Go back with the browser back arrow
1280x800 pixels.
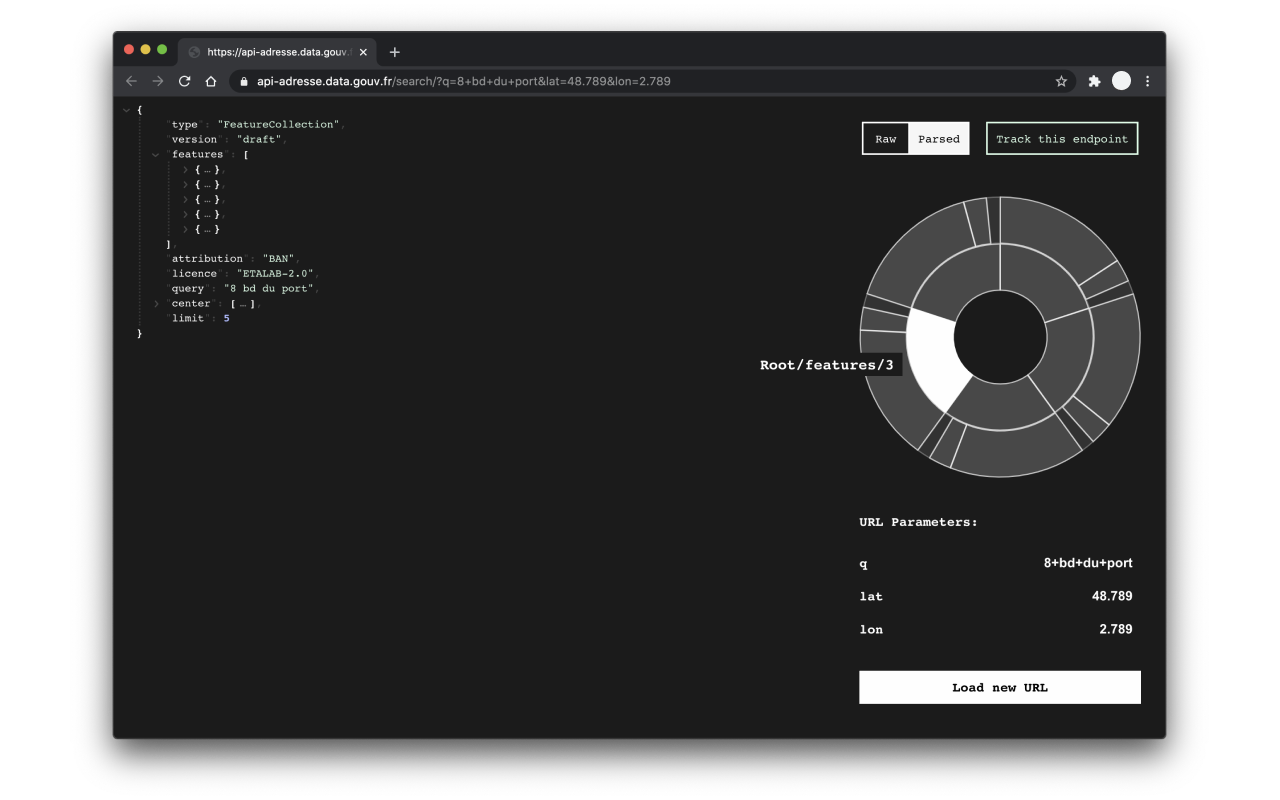(x=131, y=81)
